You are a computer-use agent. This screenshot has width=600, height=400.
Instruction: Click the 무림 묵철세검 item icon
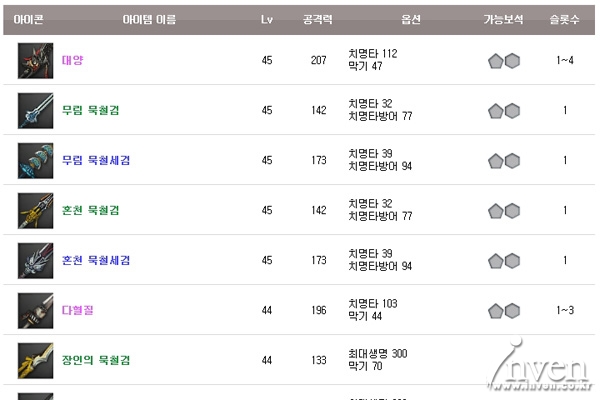pyautogui.click(x=35, y=160)
